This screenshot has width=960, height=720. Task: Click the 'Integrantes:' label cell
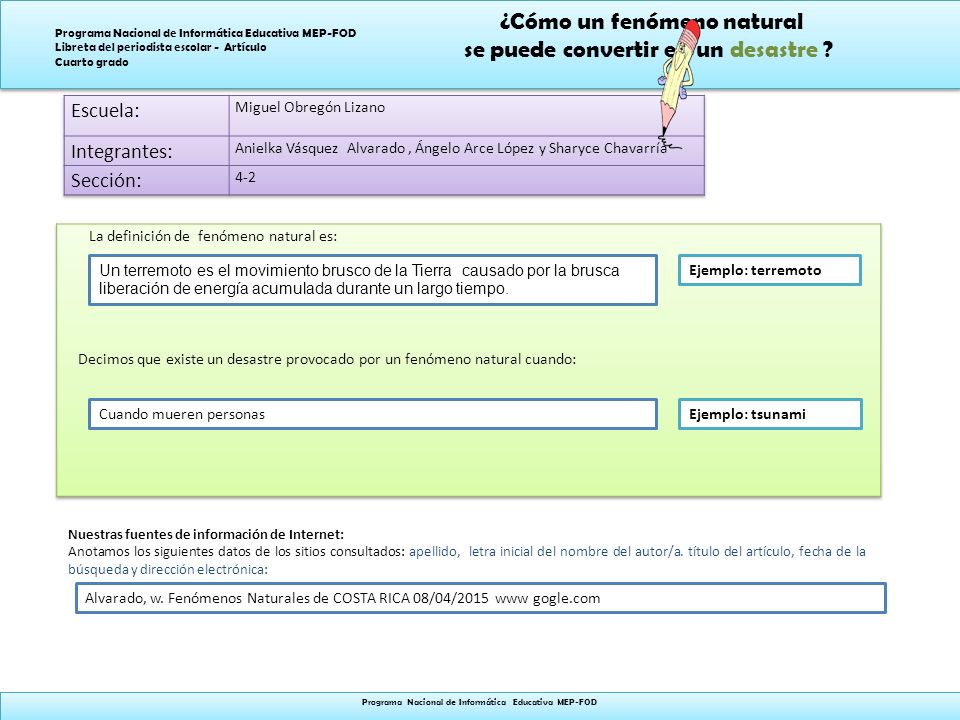pyautogui.click(x=146, y=151)
